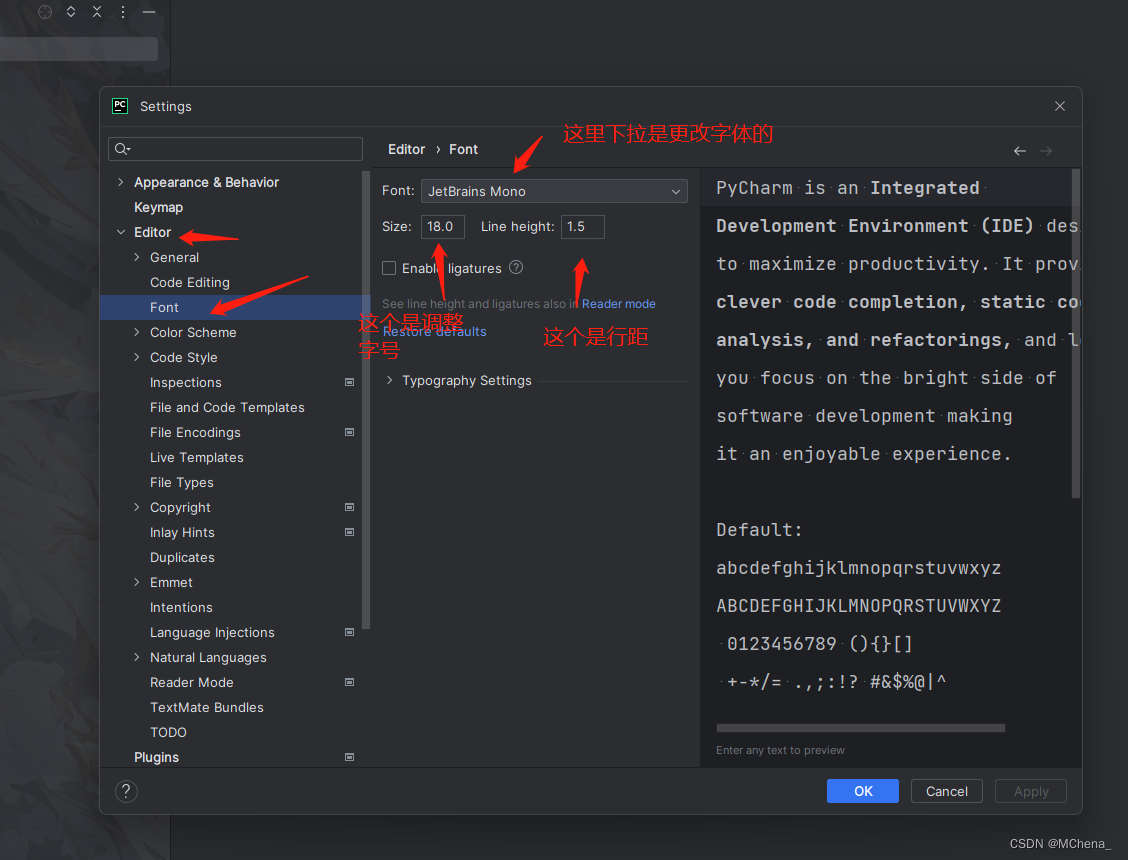Click the project-level icon beside File Encodings
This screenshot has height=860, width=1128.
coord(350,433)
